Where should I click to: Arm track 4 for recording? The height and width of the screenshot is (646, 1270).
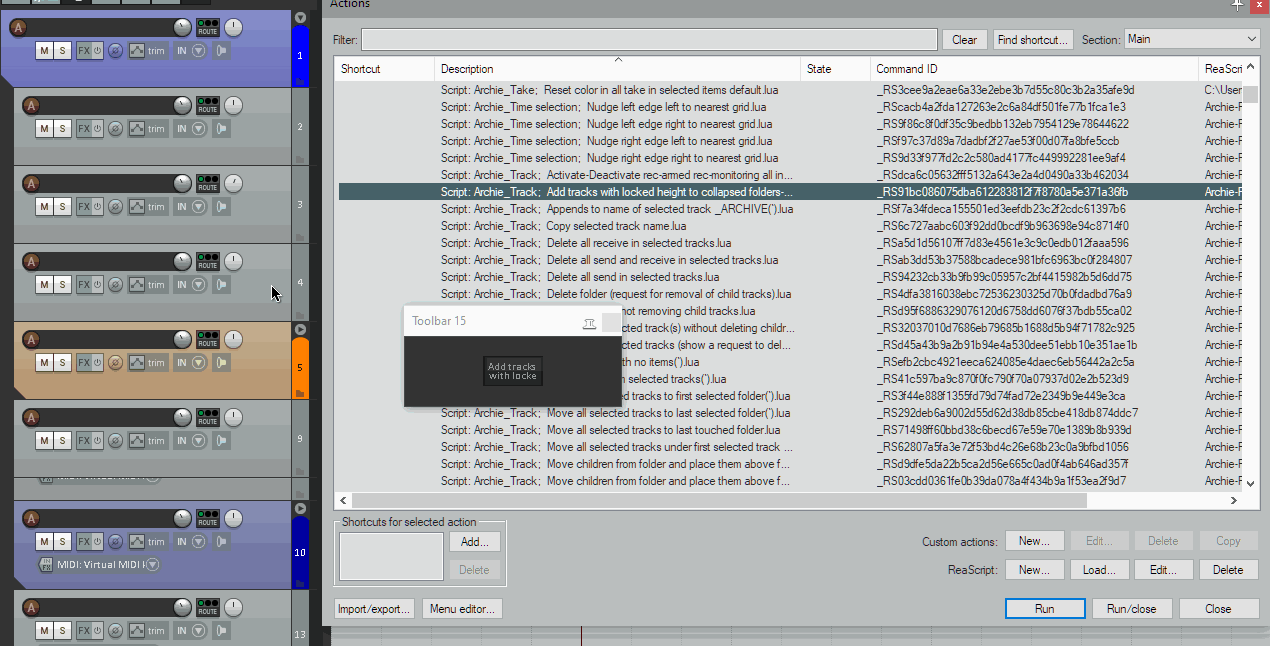(x=31, y=262)
